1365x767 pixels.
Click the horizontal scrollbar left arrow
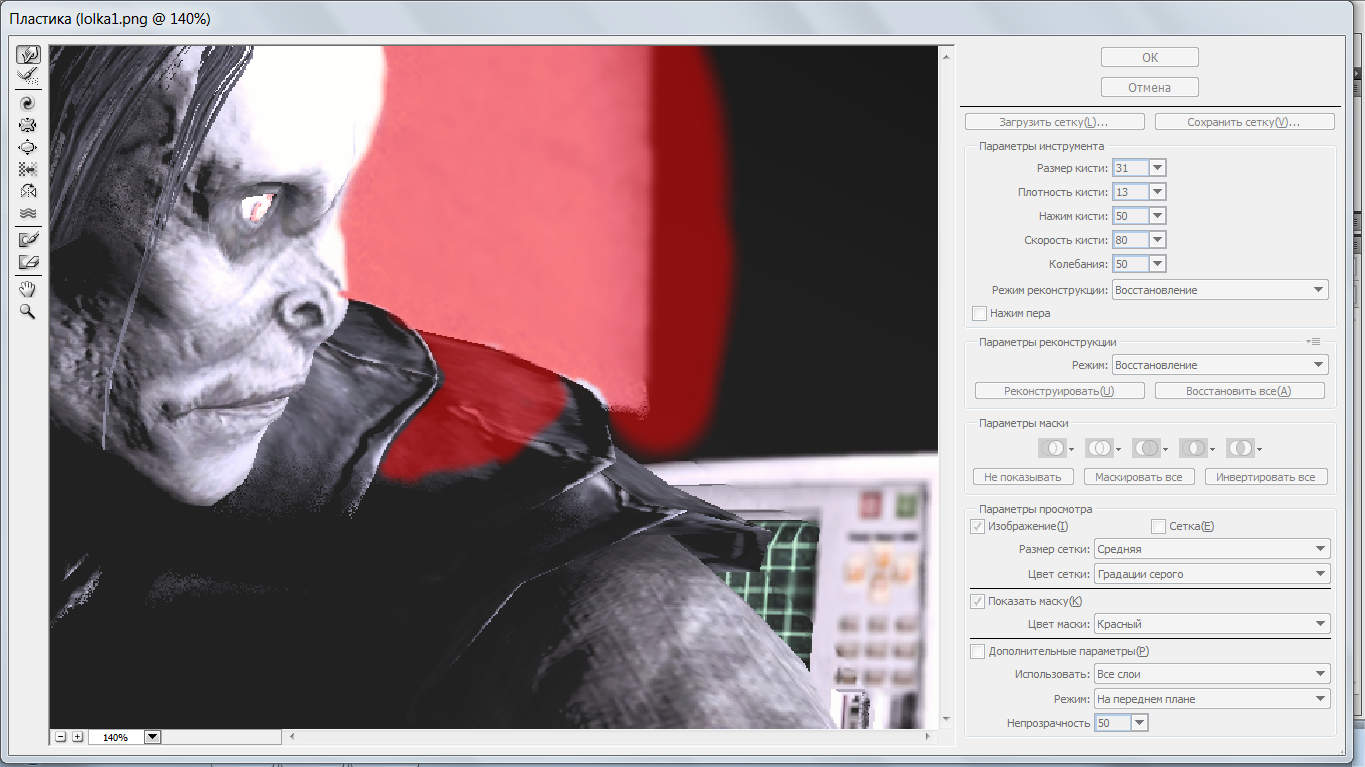click(x=292, y=737)
